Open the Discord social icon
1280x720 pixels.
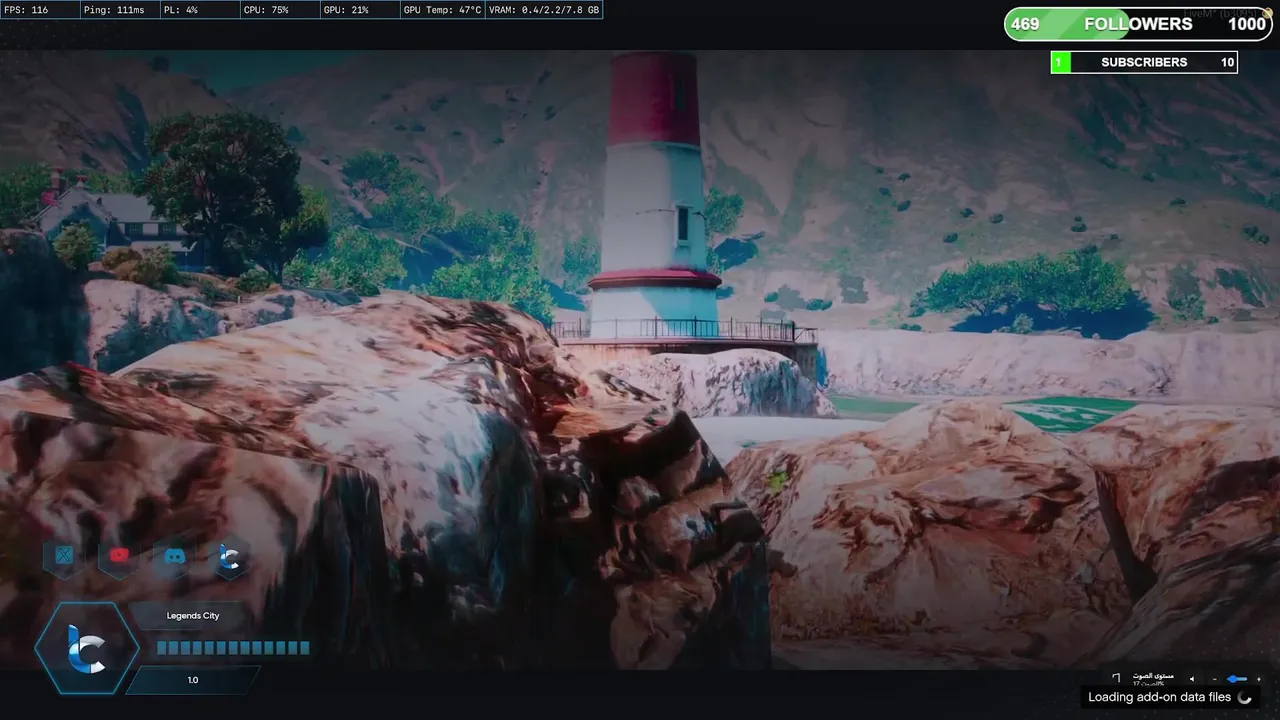pos(175,555)
